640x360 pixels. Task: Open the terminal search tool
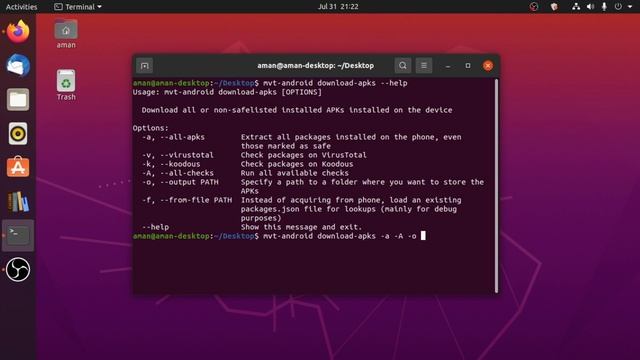point(402,66)
